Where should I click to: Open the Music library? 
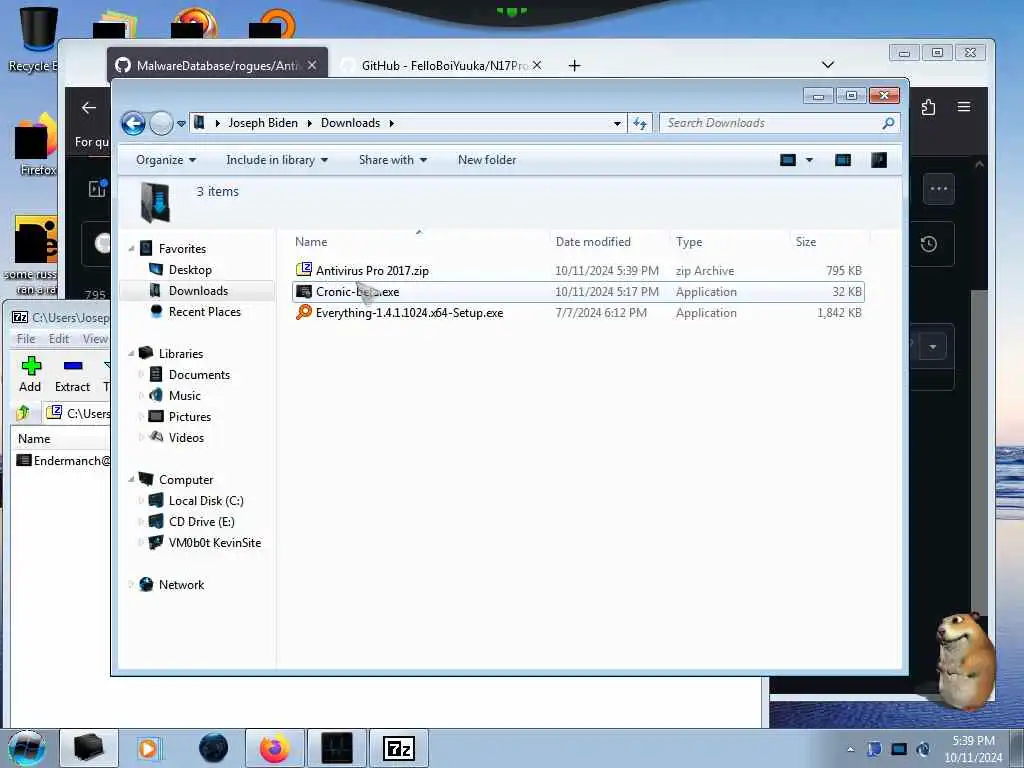click(x=184, y=396)
